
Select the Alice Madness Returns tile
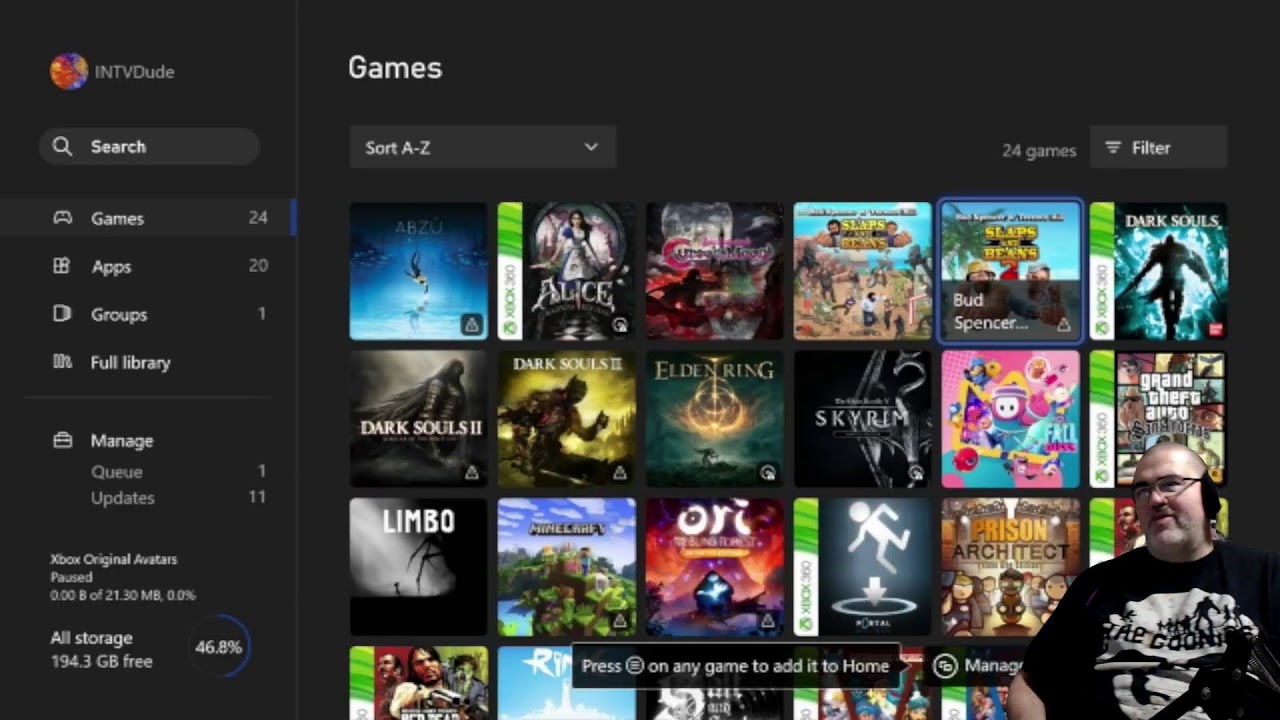(566, 271)
